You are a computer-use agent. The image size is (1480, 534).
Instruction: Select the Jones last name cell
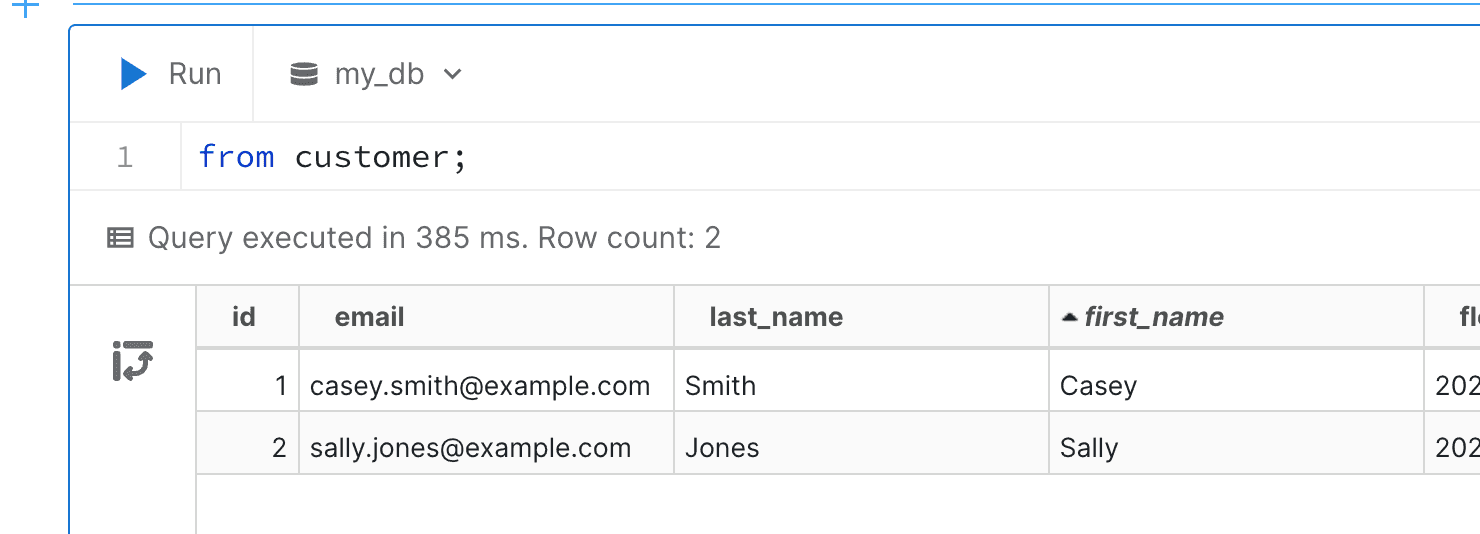coord(722,448)
